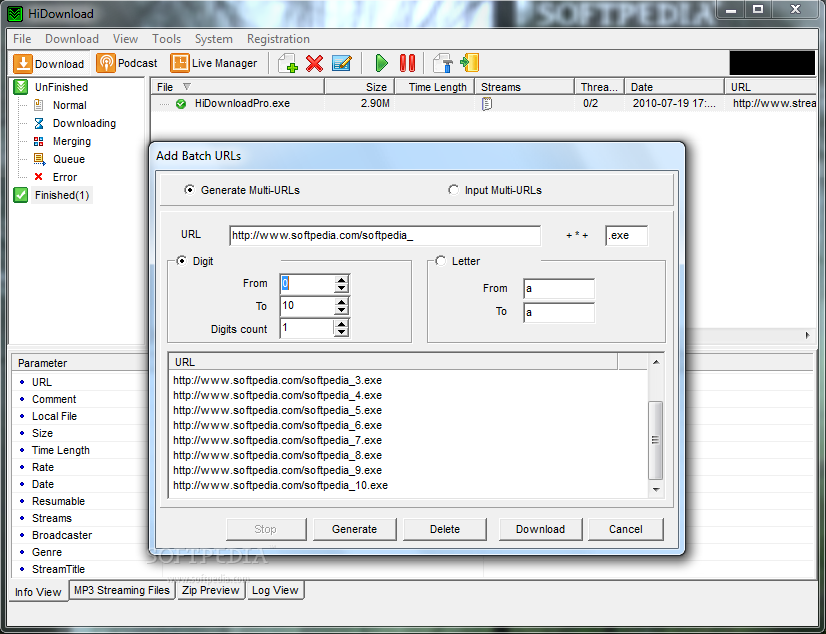Viewport: 826px width, 634px height.
Task: Click the Broadcaster parameter row
Action: point(62,535)
